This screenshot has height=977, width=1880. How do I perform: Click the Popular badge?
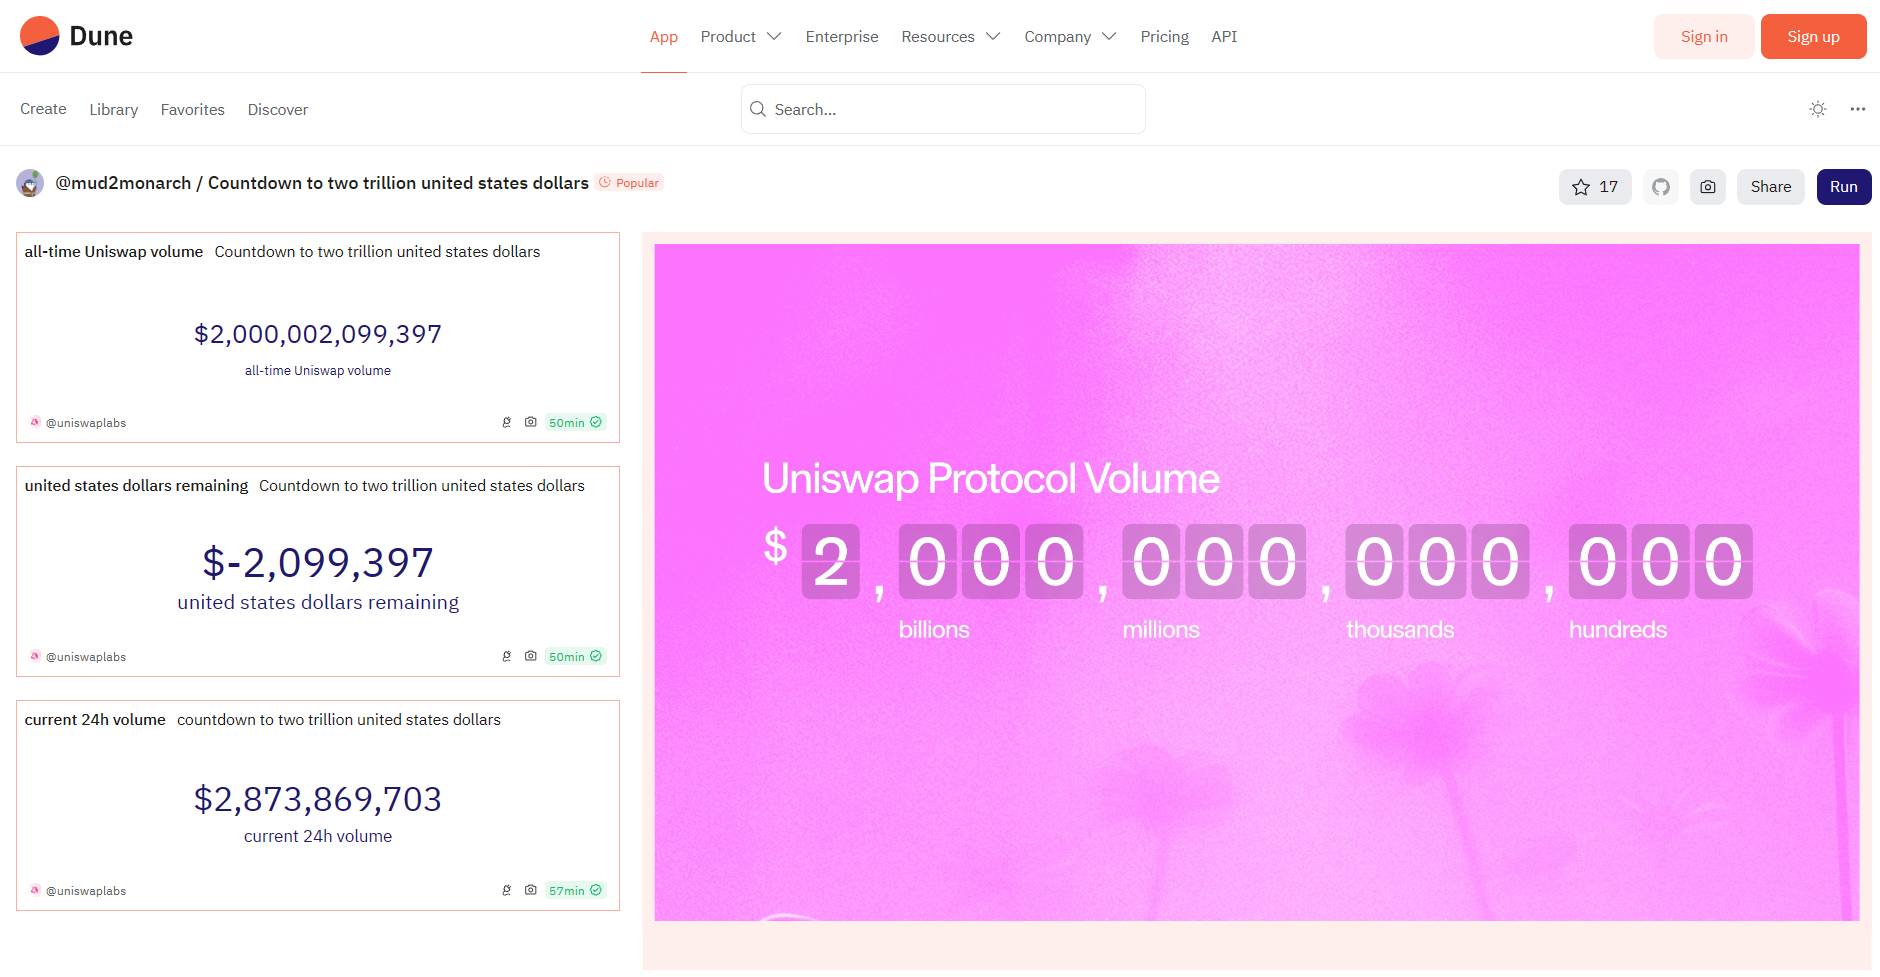630,183
